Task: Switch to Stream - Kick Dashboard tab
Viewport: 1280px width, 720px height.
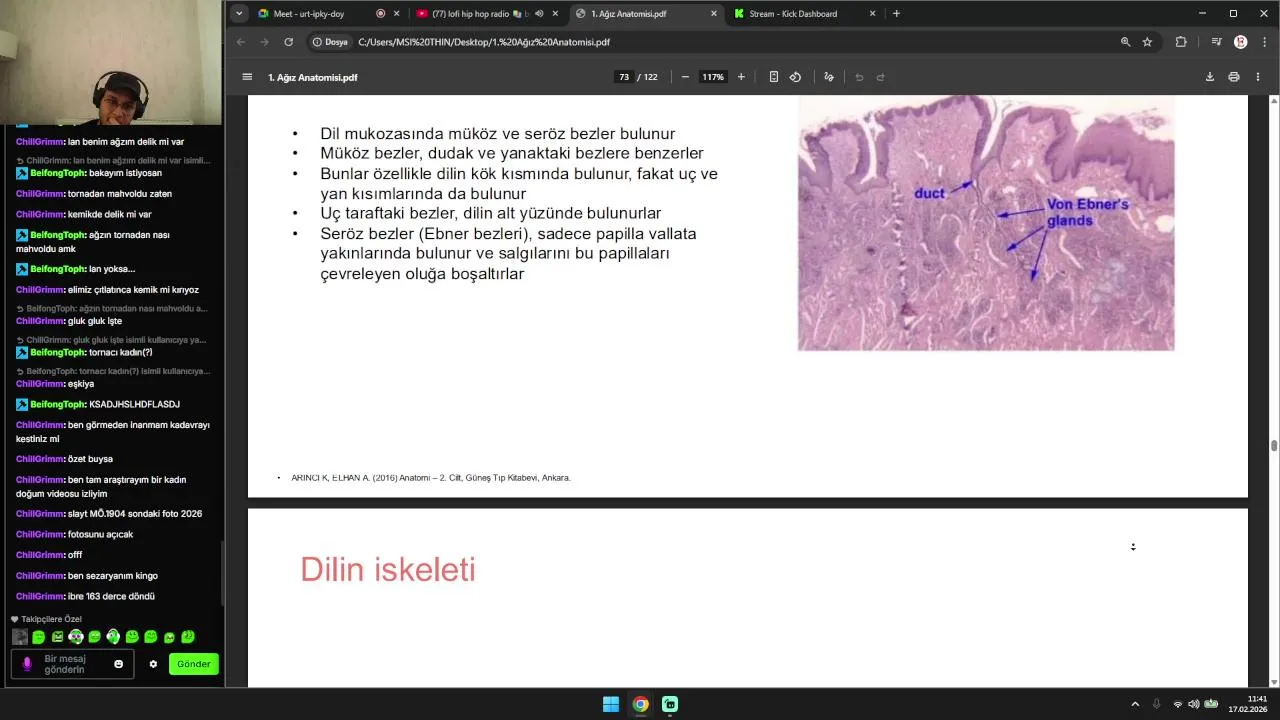Action: click(803, 14)
